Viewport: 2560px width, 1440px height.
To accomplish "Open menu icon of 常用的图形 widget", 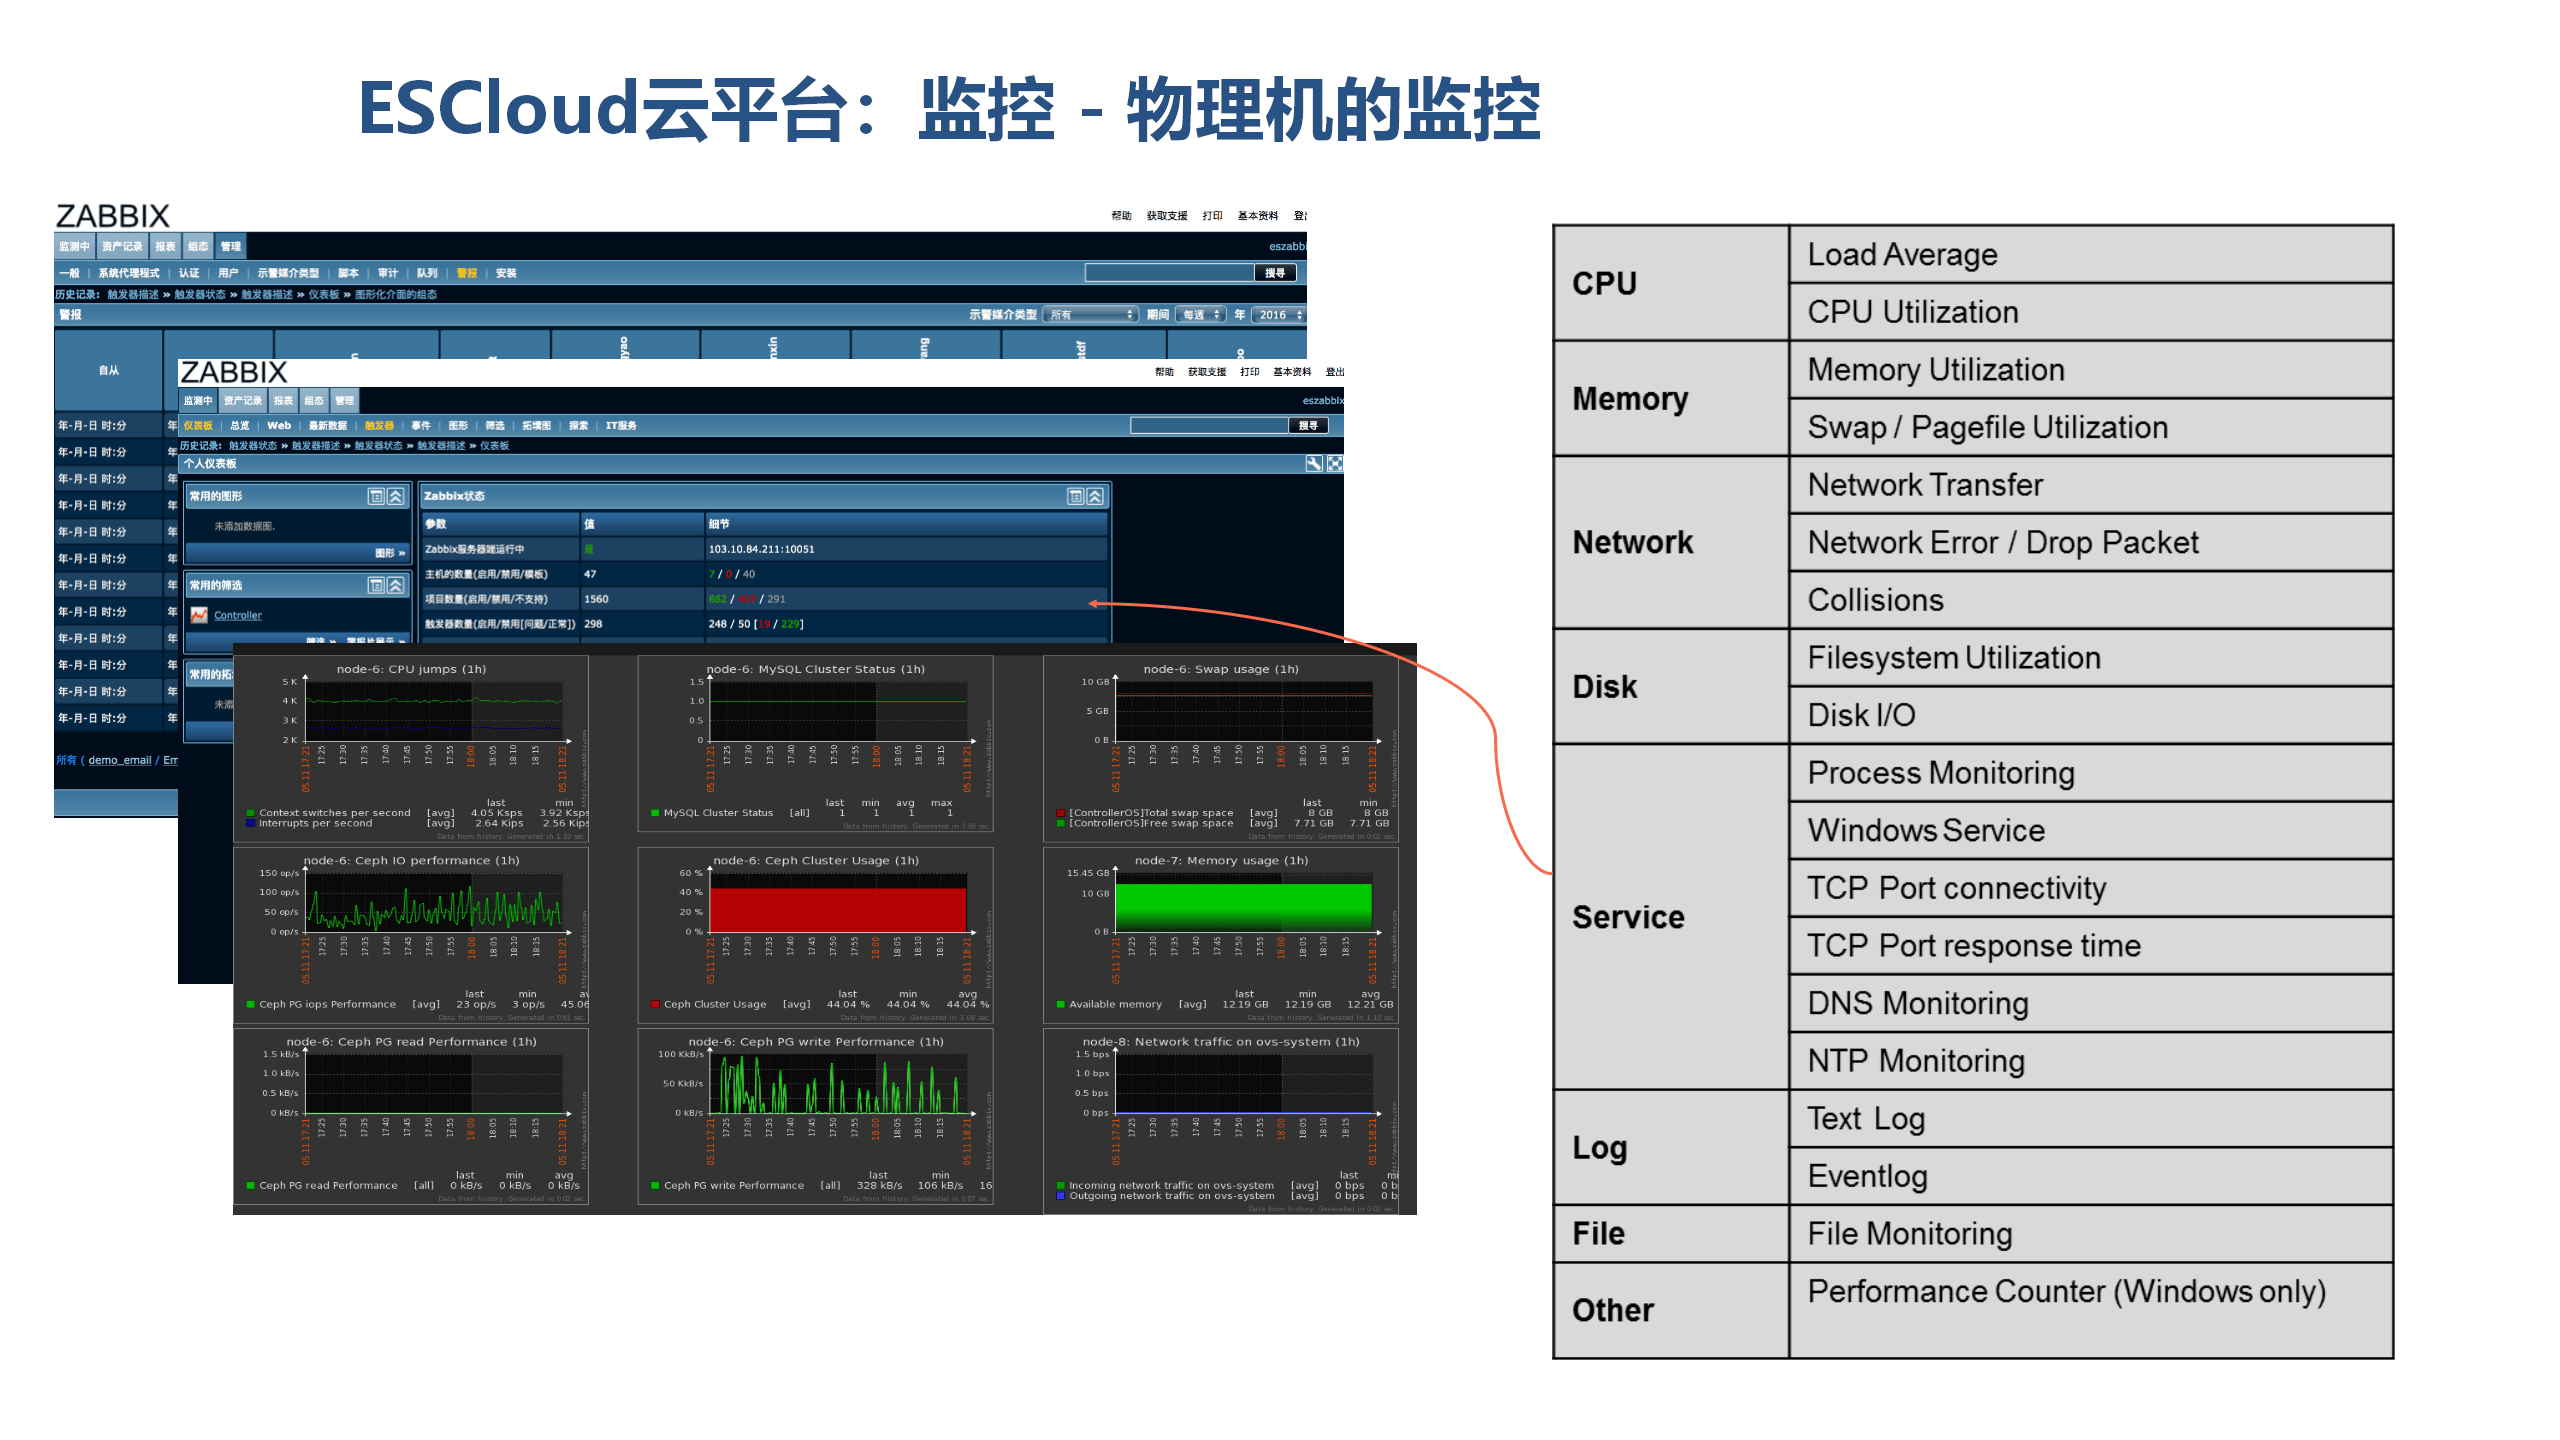I will [x=376, y=497].
